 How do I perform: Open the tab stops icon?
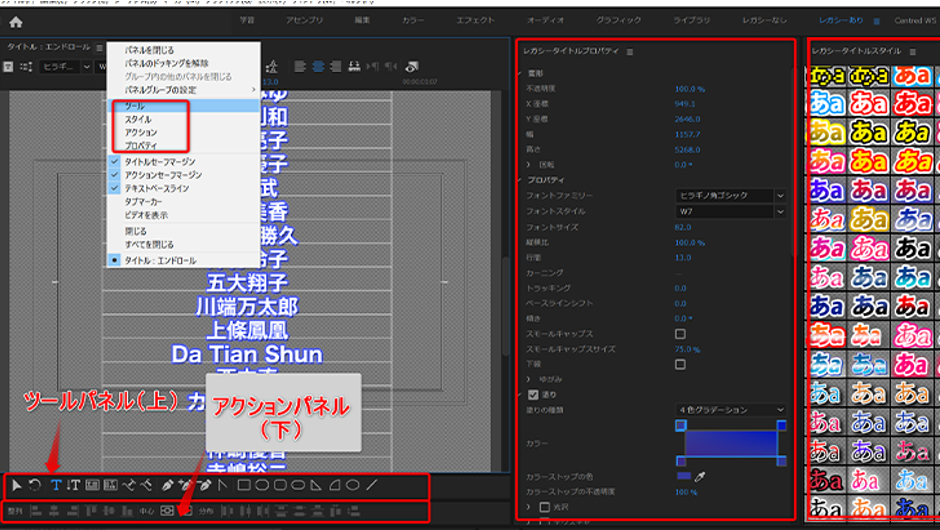(x=354, y=67)
